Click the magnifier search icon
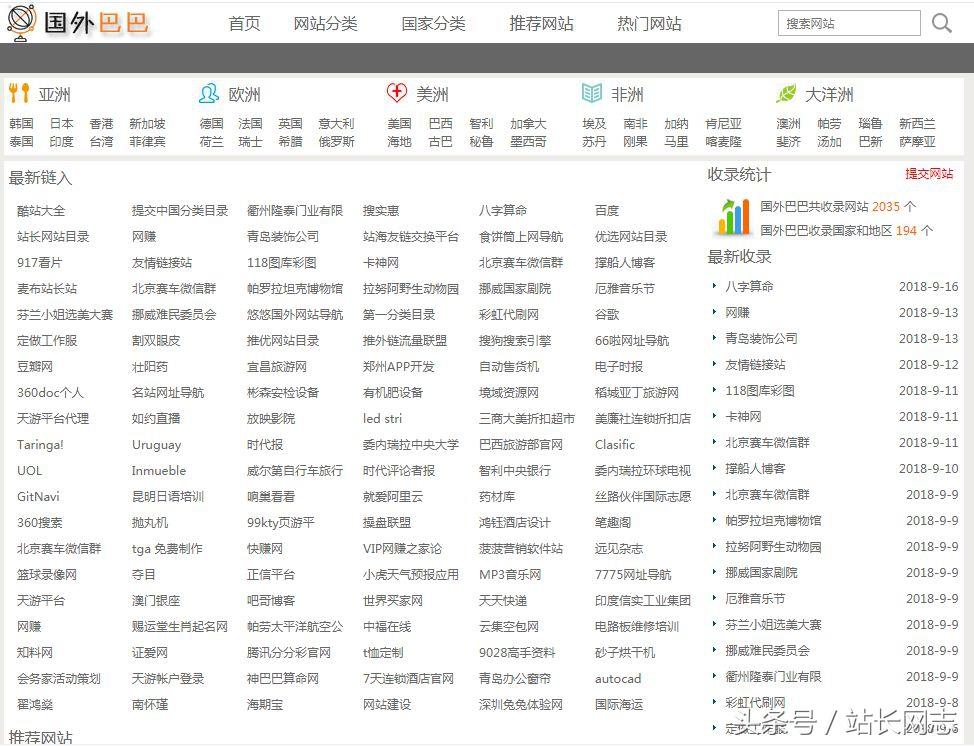 click(942, 24)
